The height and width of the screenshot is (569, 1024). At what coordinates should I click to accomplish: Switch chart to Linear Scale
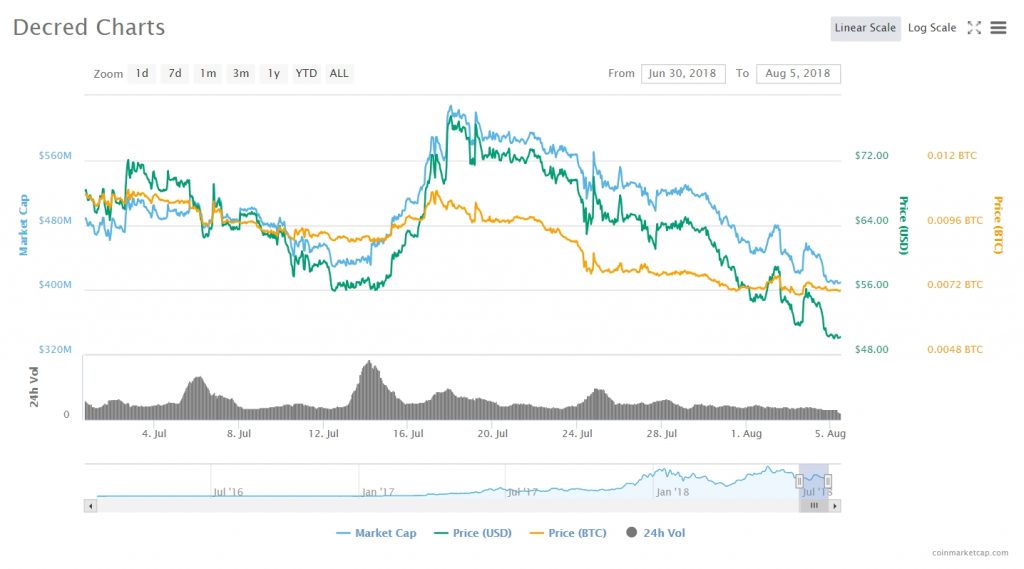coord(865,28)
